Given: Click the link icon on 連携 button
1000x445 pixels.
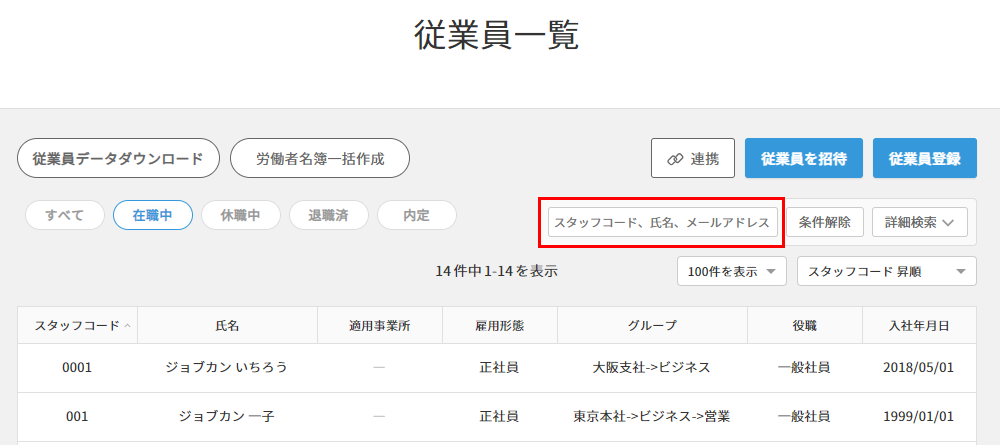Looking at the screenshot, I should (x=674, y=159).
